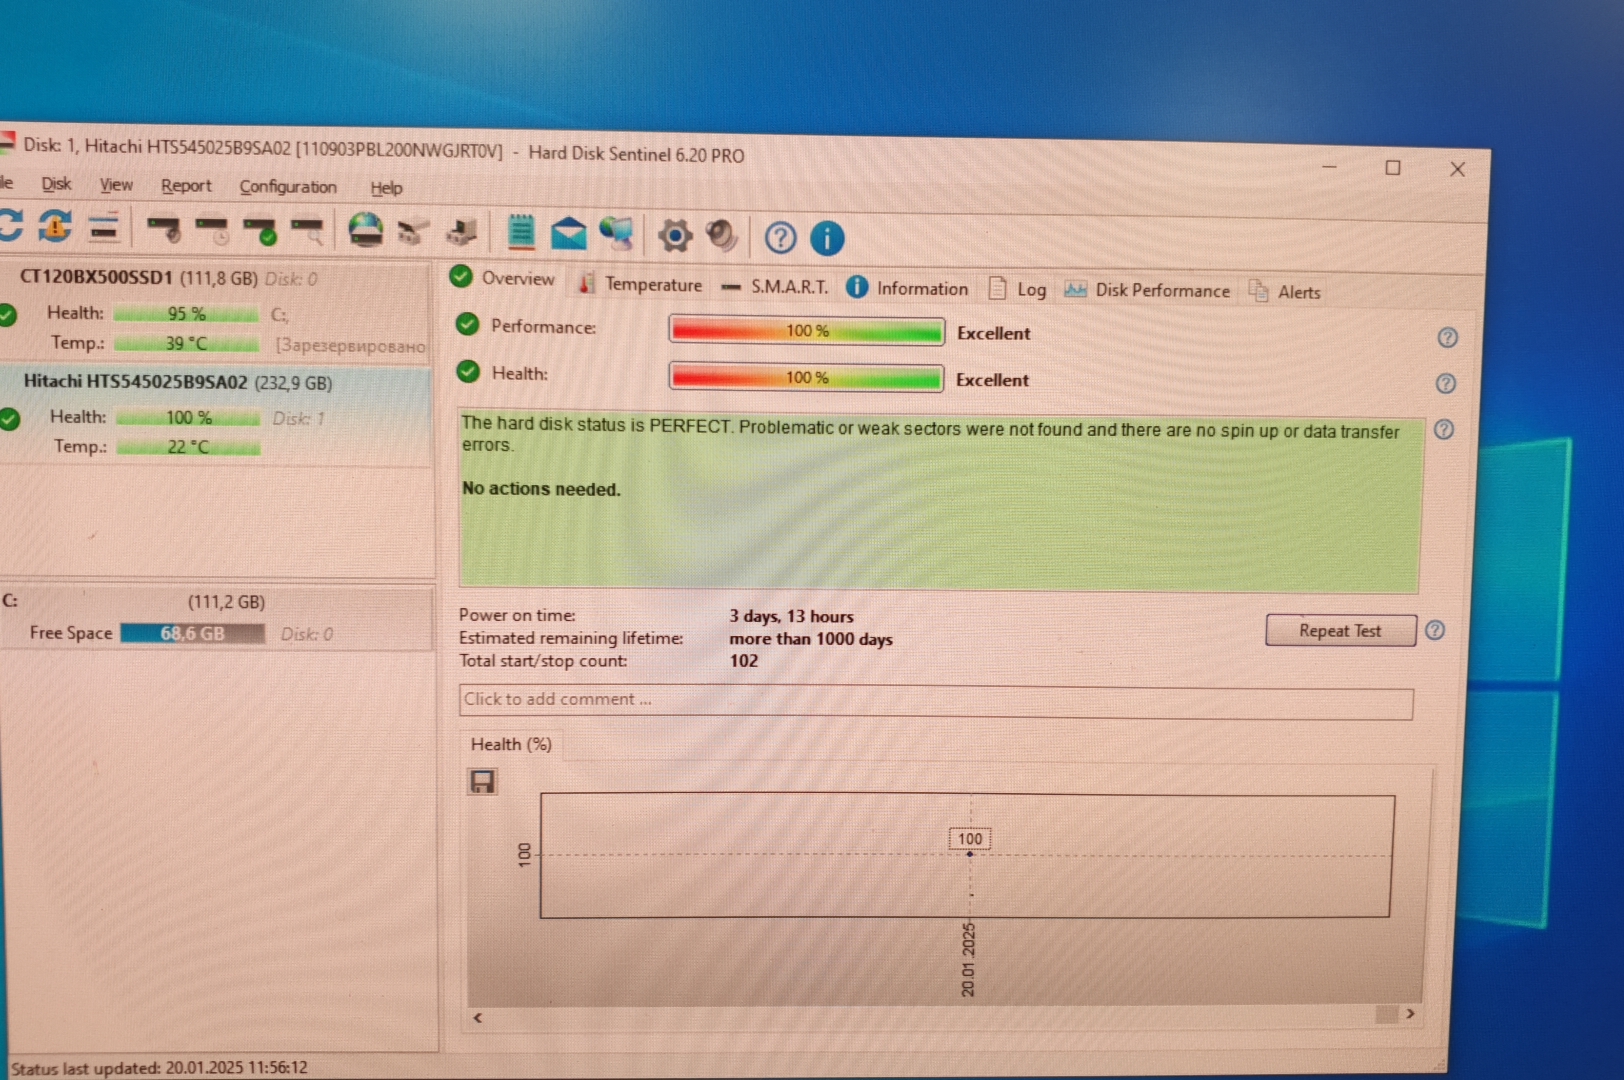Switch to the Temperature tab
1624x1080 pixels.
(x=641, y=284)
